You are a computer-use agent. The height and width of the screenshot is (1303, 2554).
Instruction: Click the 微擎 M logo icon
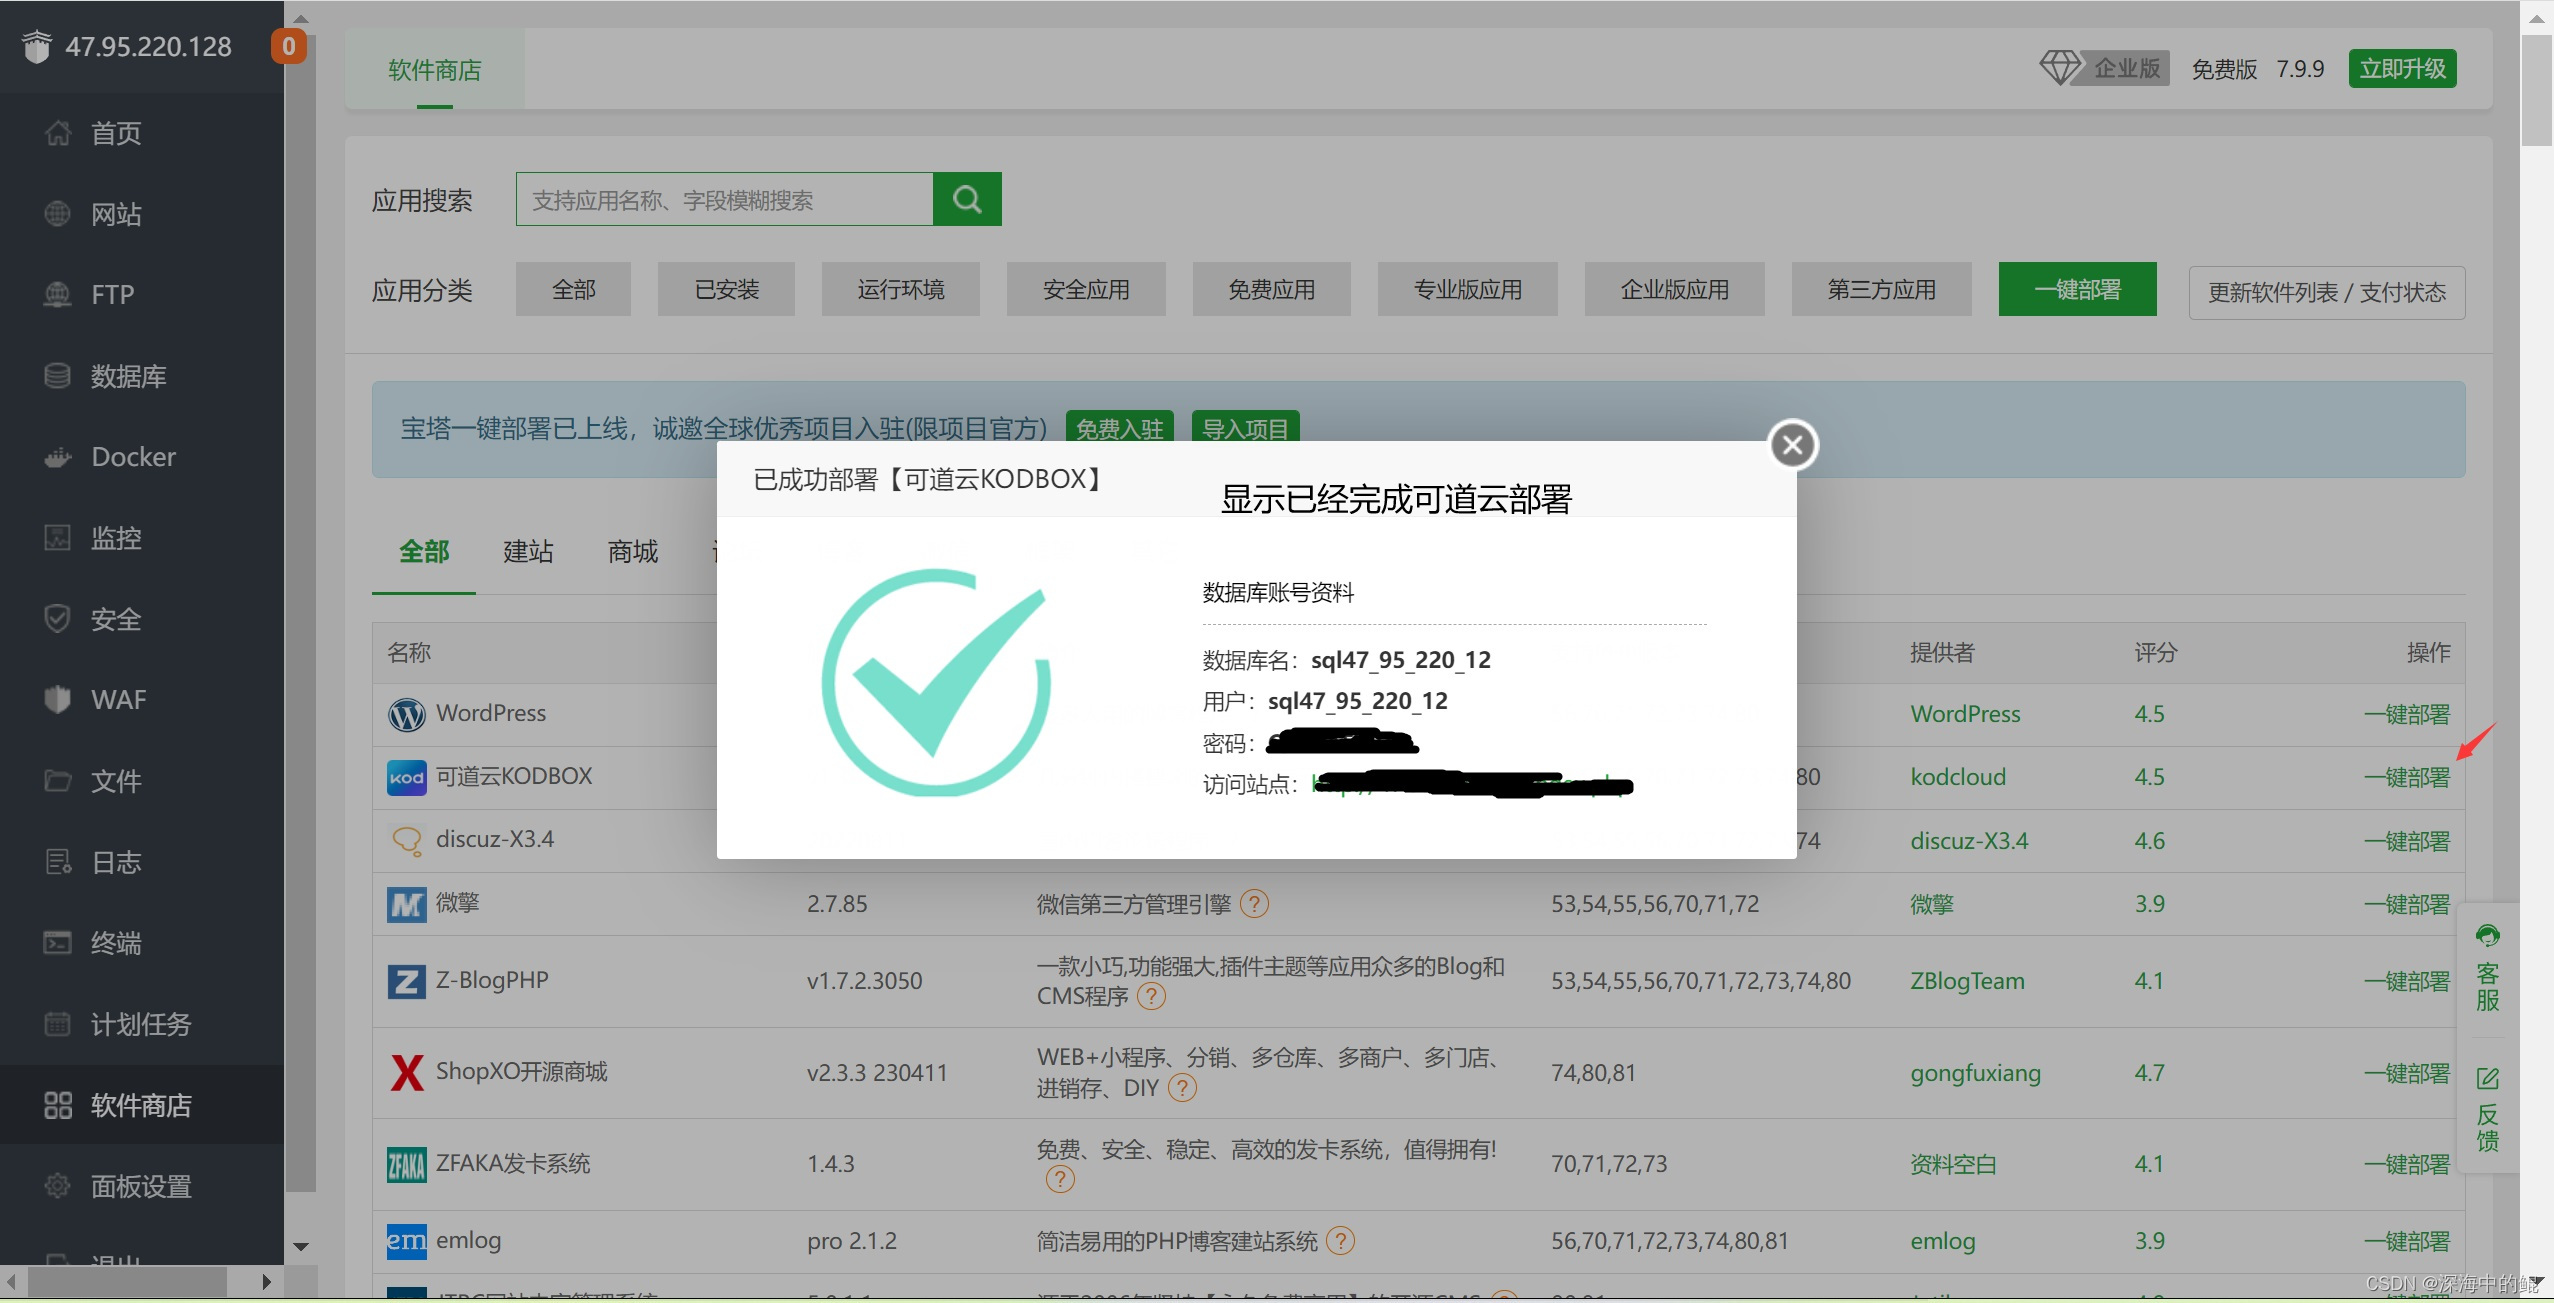coord(406,904)
